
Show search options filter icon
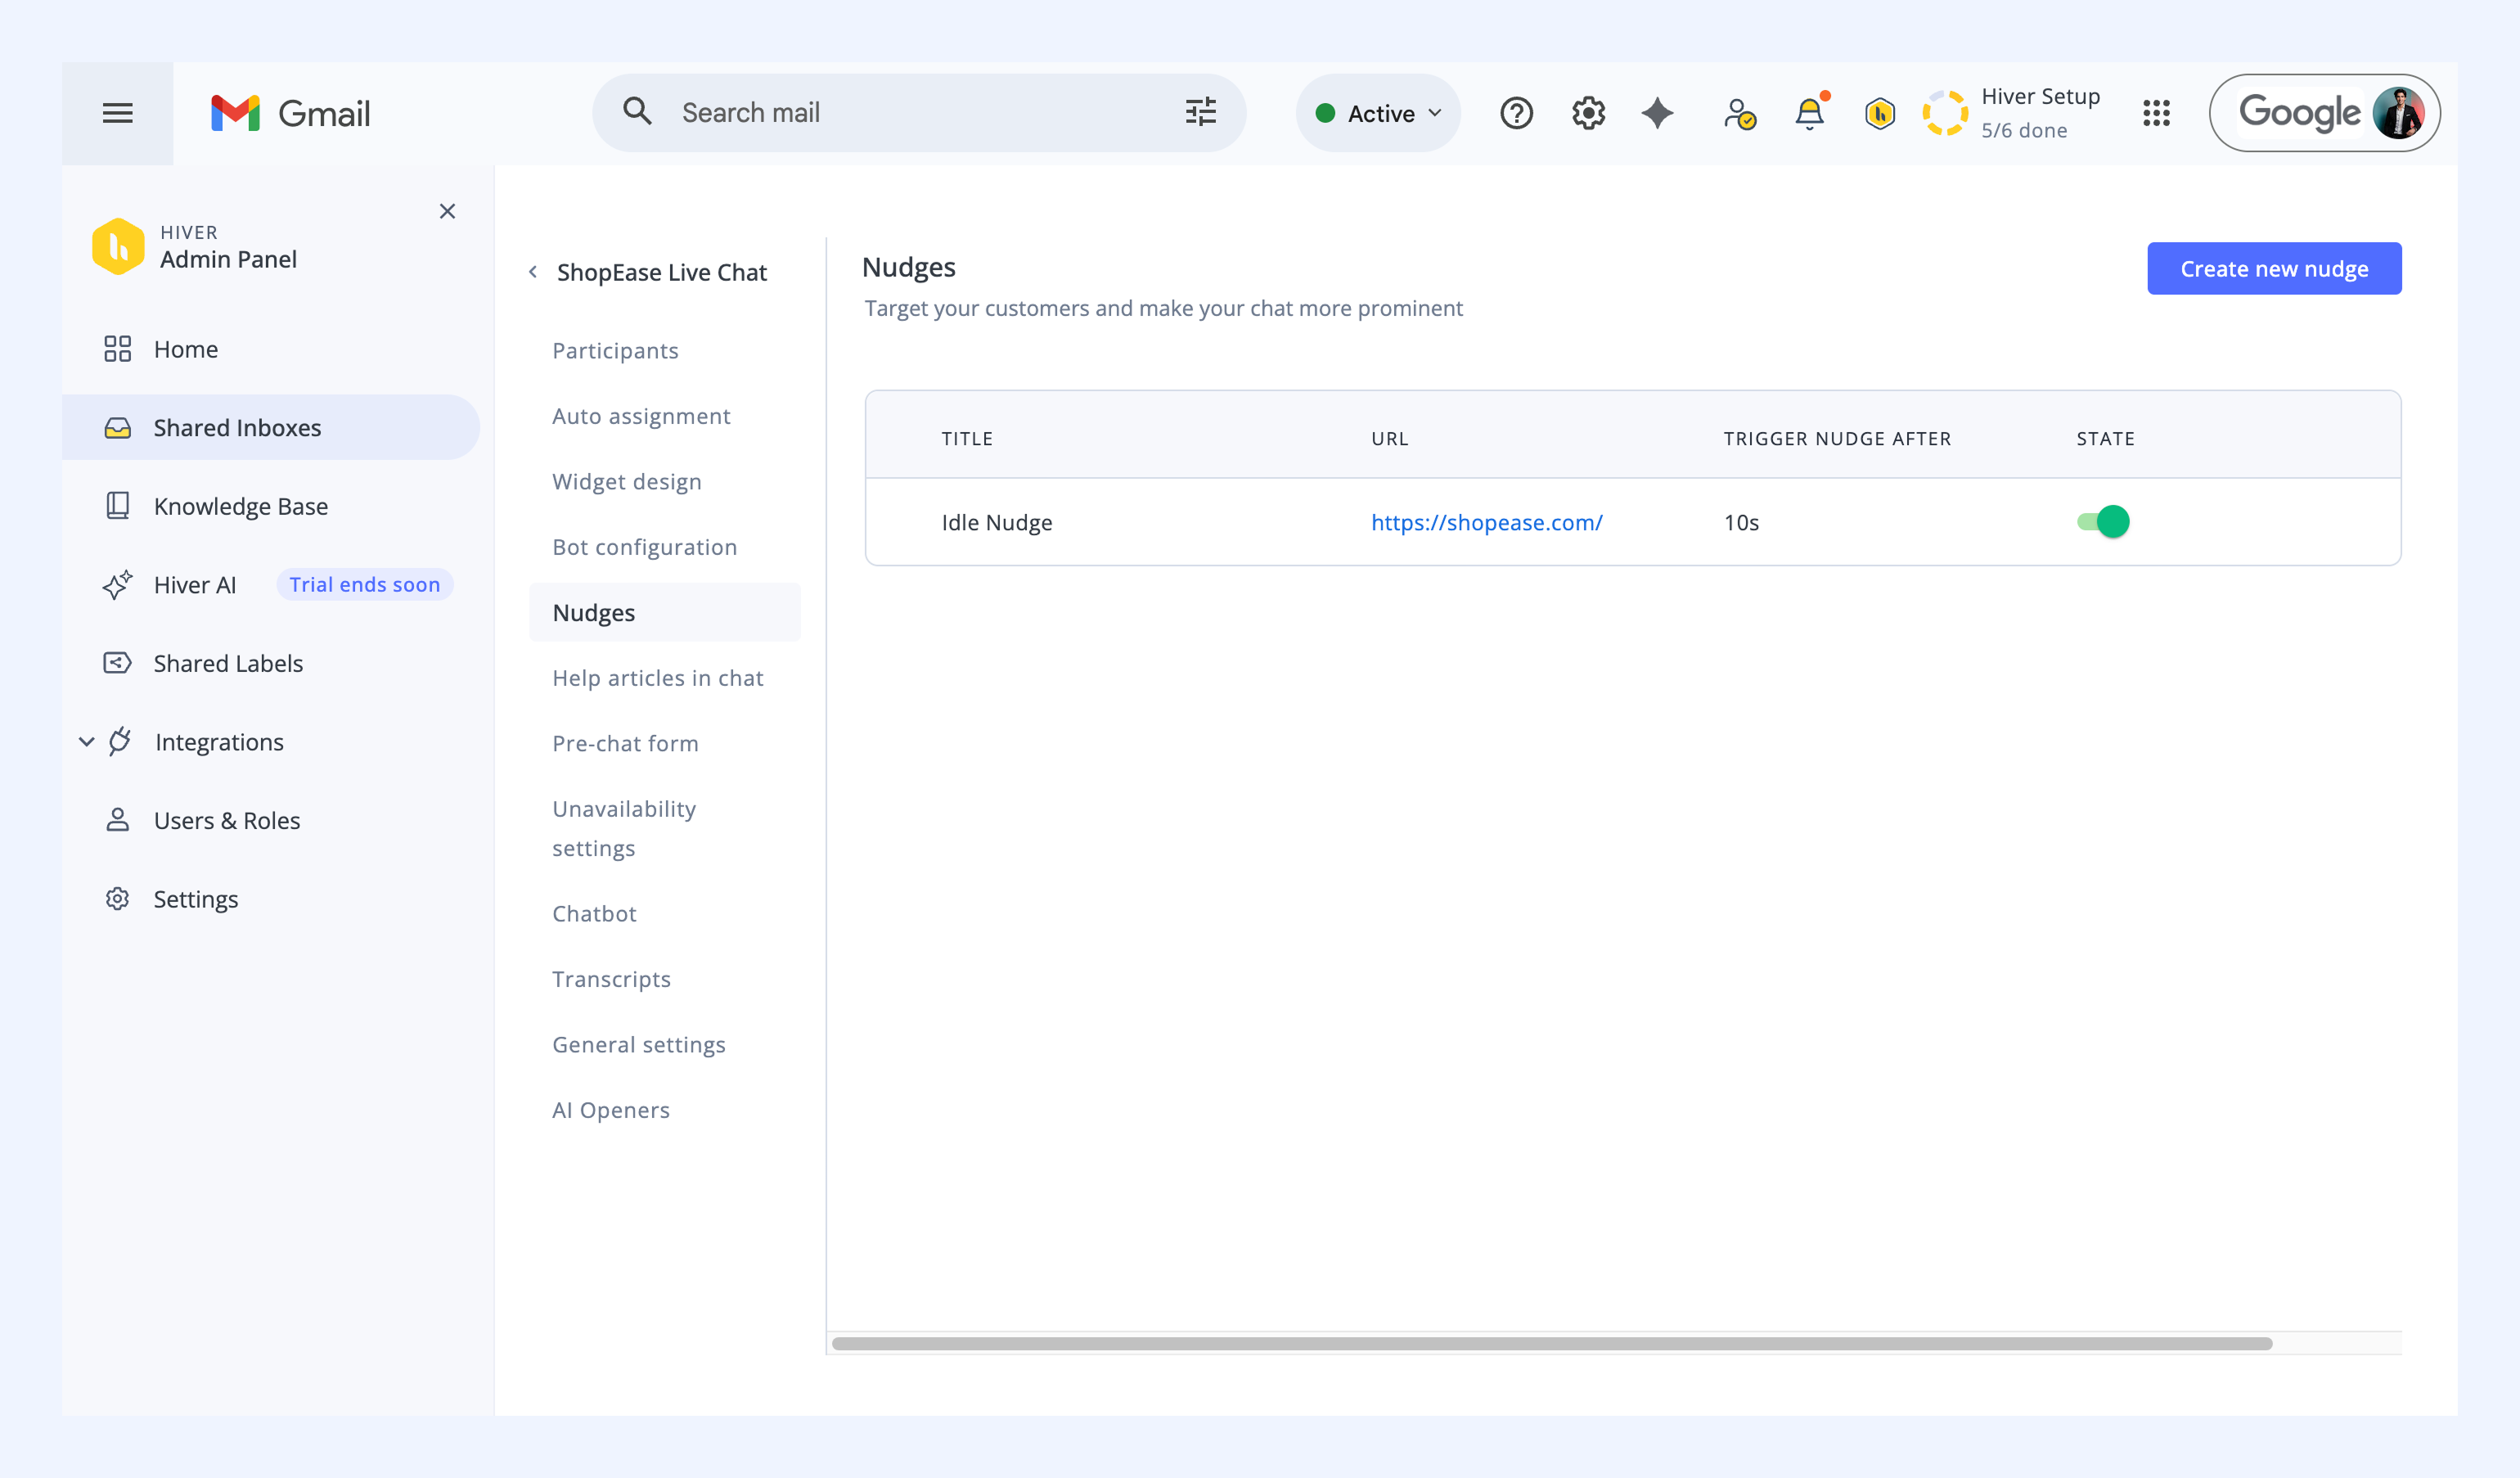click(1200, 112)
